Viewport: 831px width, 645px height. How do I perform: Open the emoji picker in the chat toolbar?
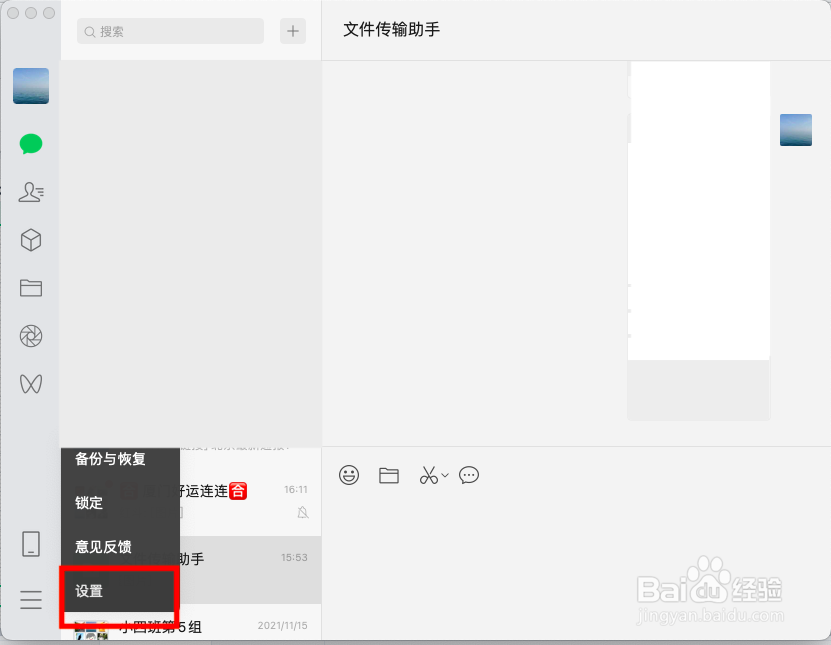(349, 475)
